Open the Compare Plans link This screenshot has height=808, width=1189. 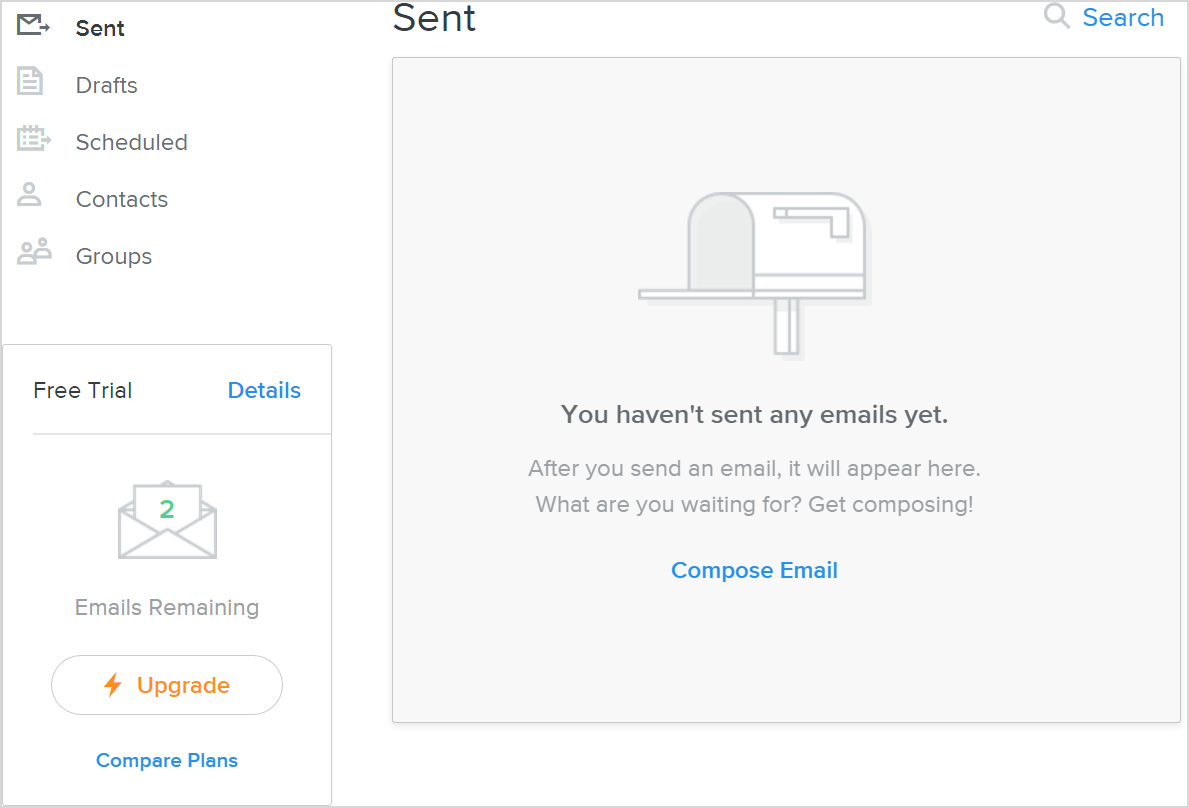click(x=167, y=760)
